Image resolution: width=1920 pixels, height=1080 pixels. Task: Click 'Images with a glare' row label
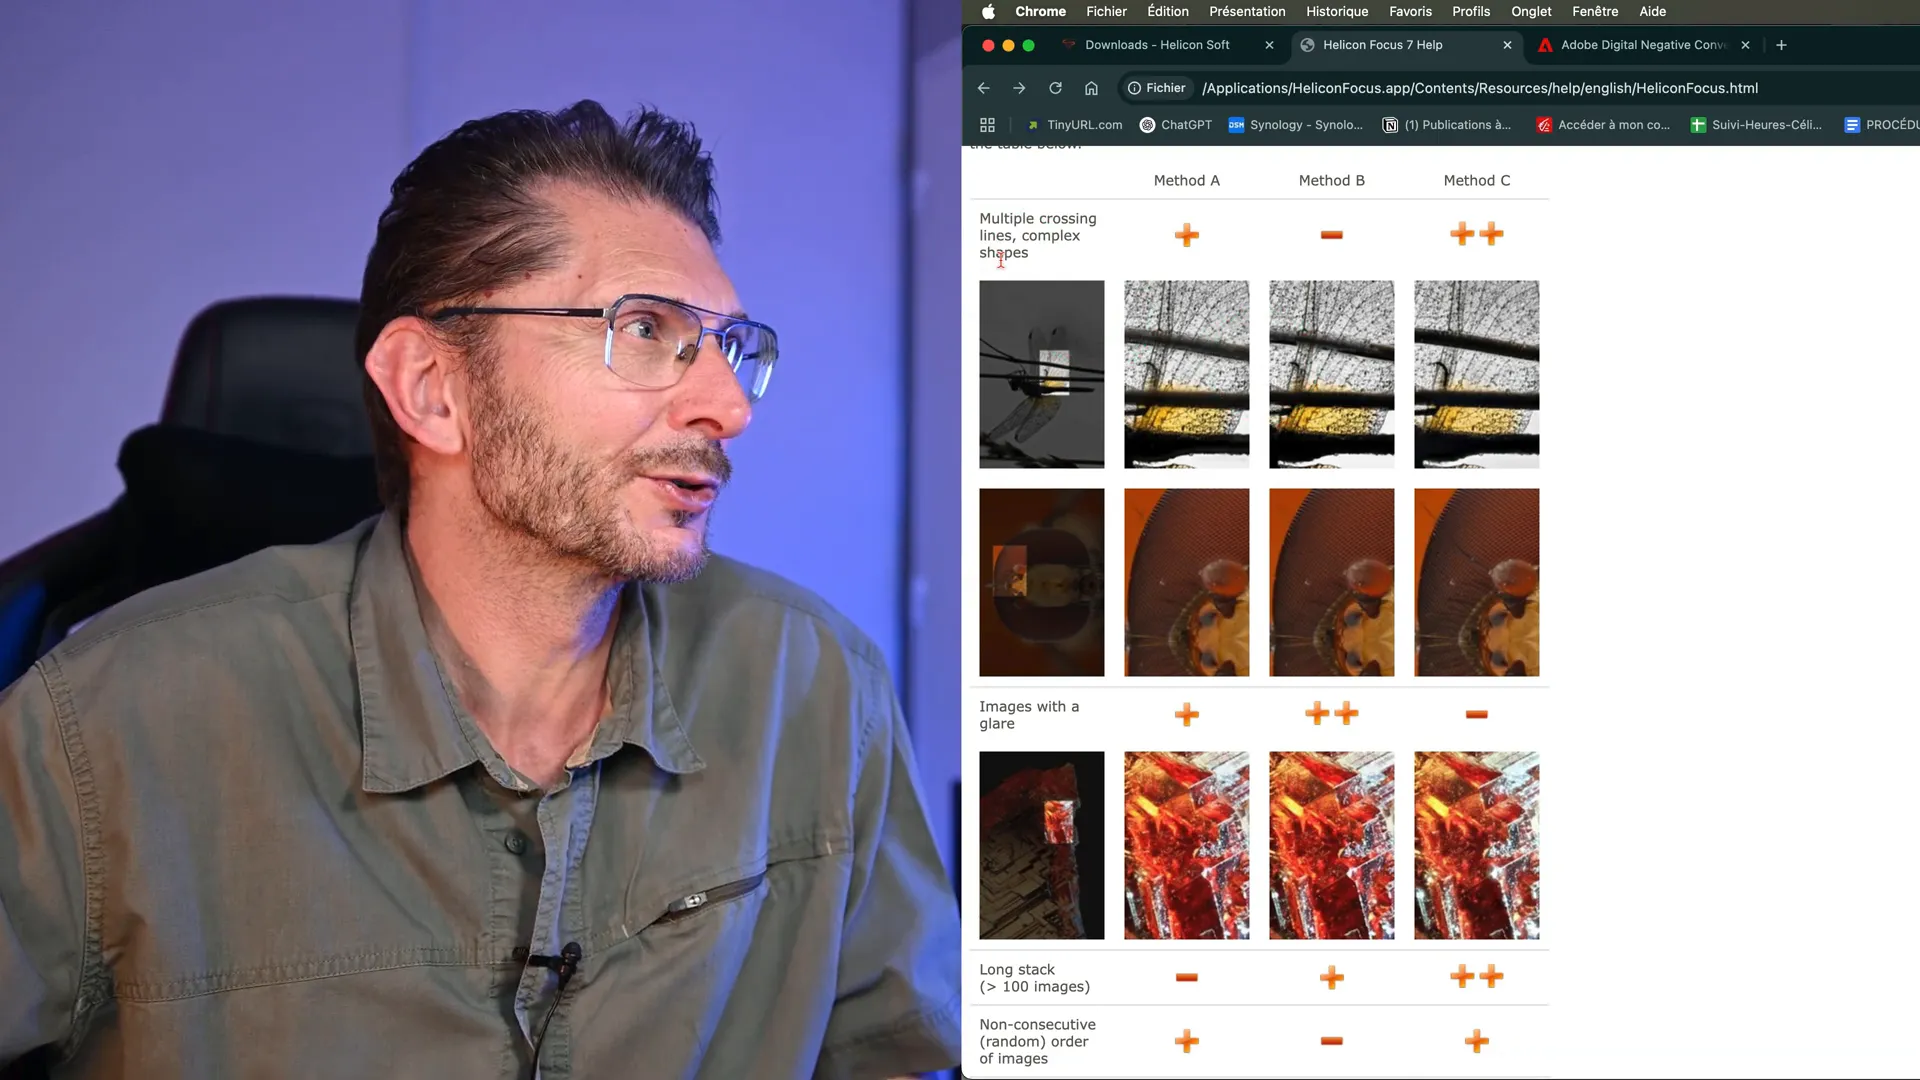tap(1029, 715)
